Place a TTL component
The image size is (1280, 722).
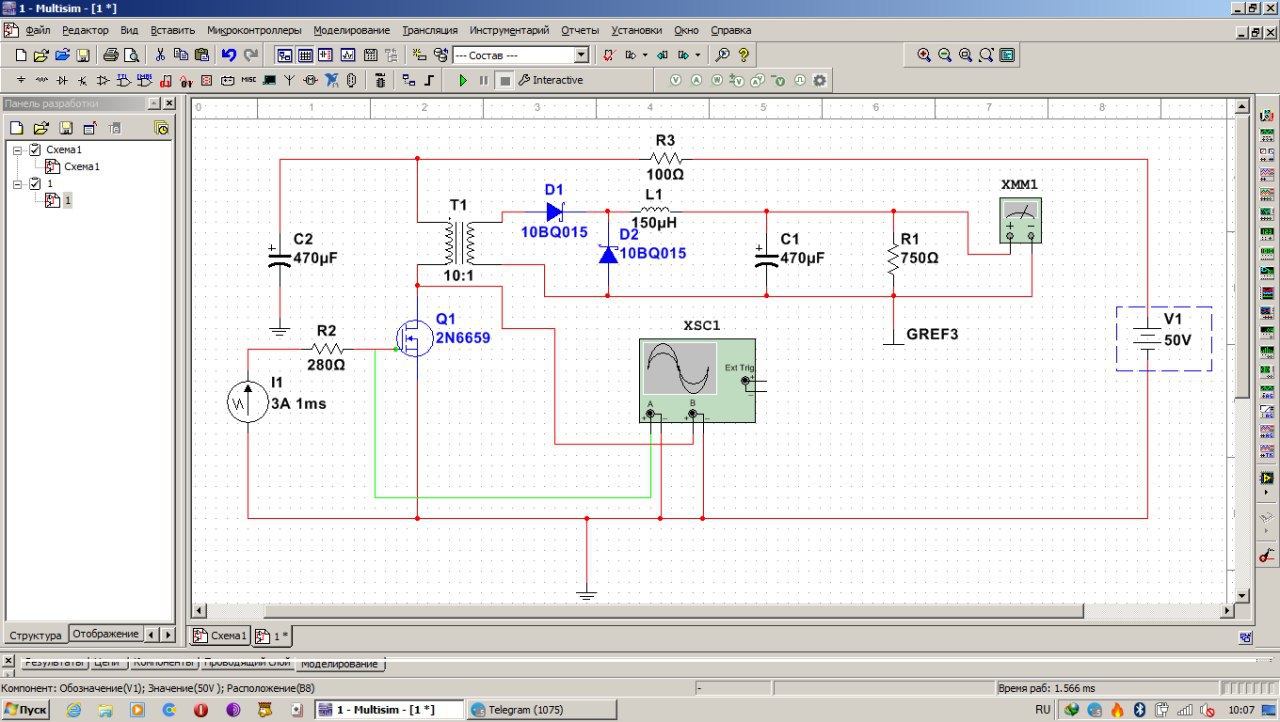123,80
